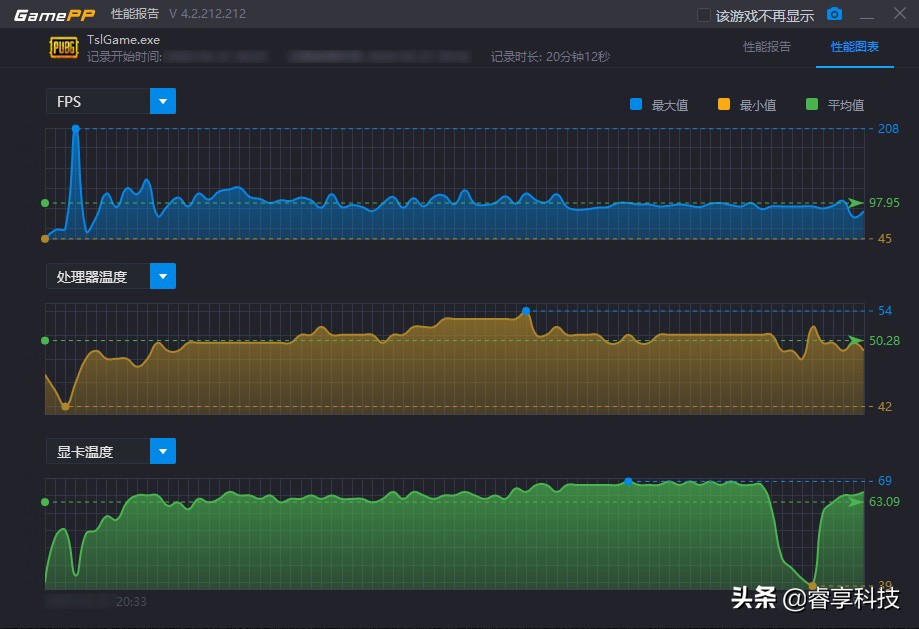The image size is (919, 629).
Task: Open the FPS metric dropdown
Action: 162,101
